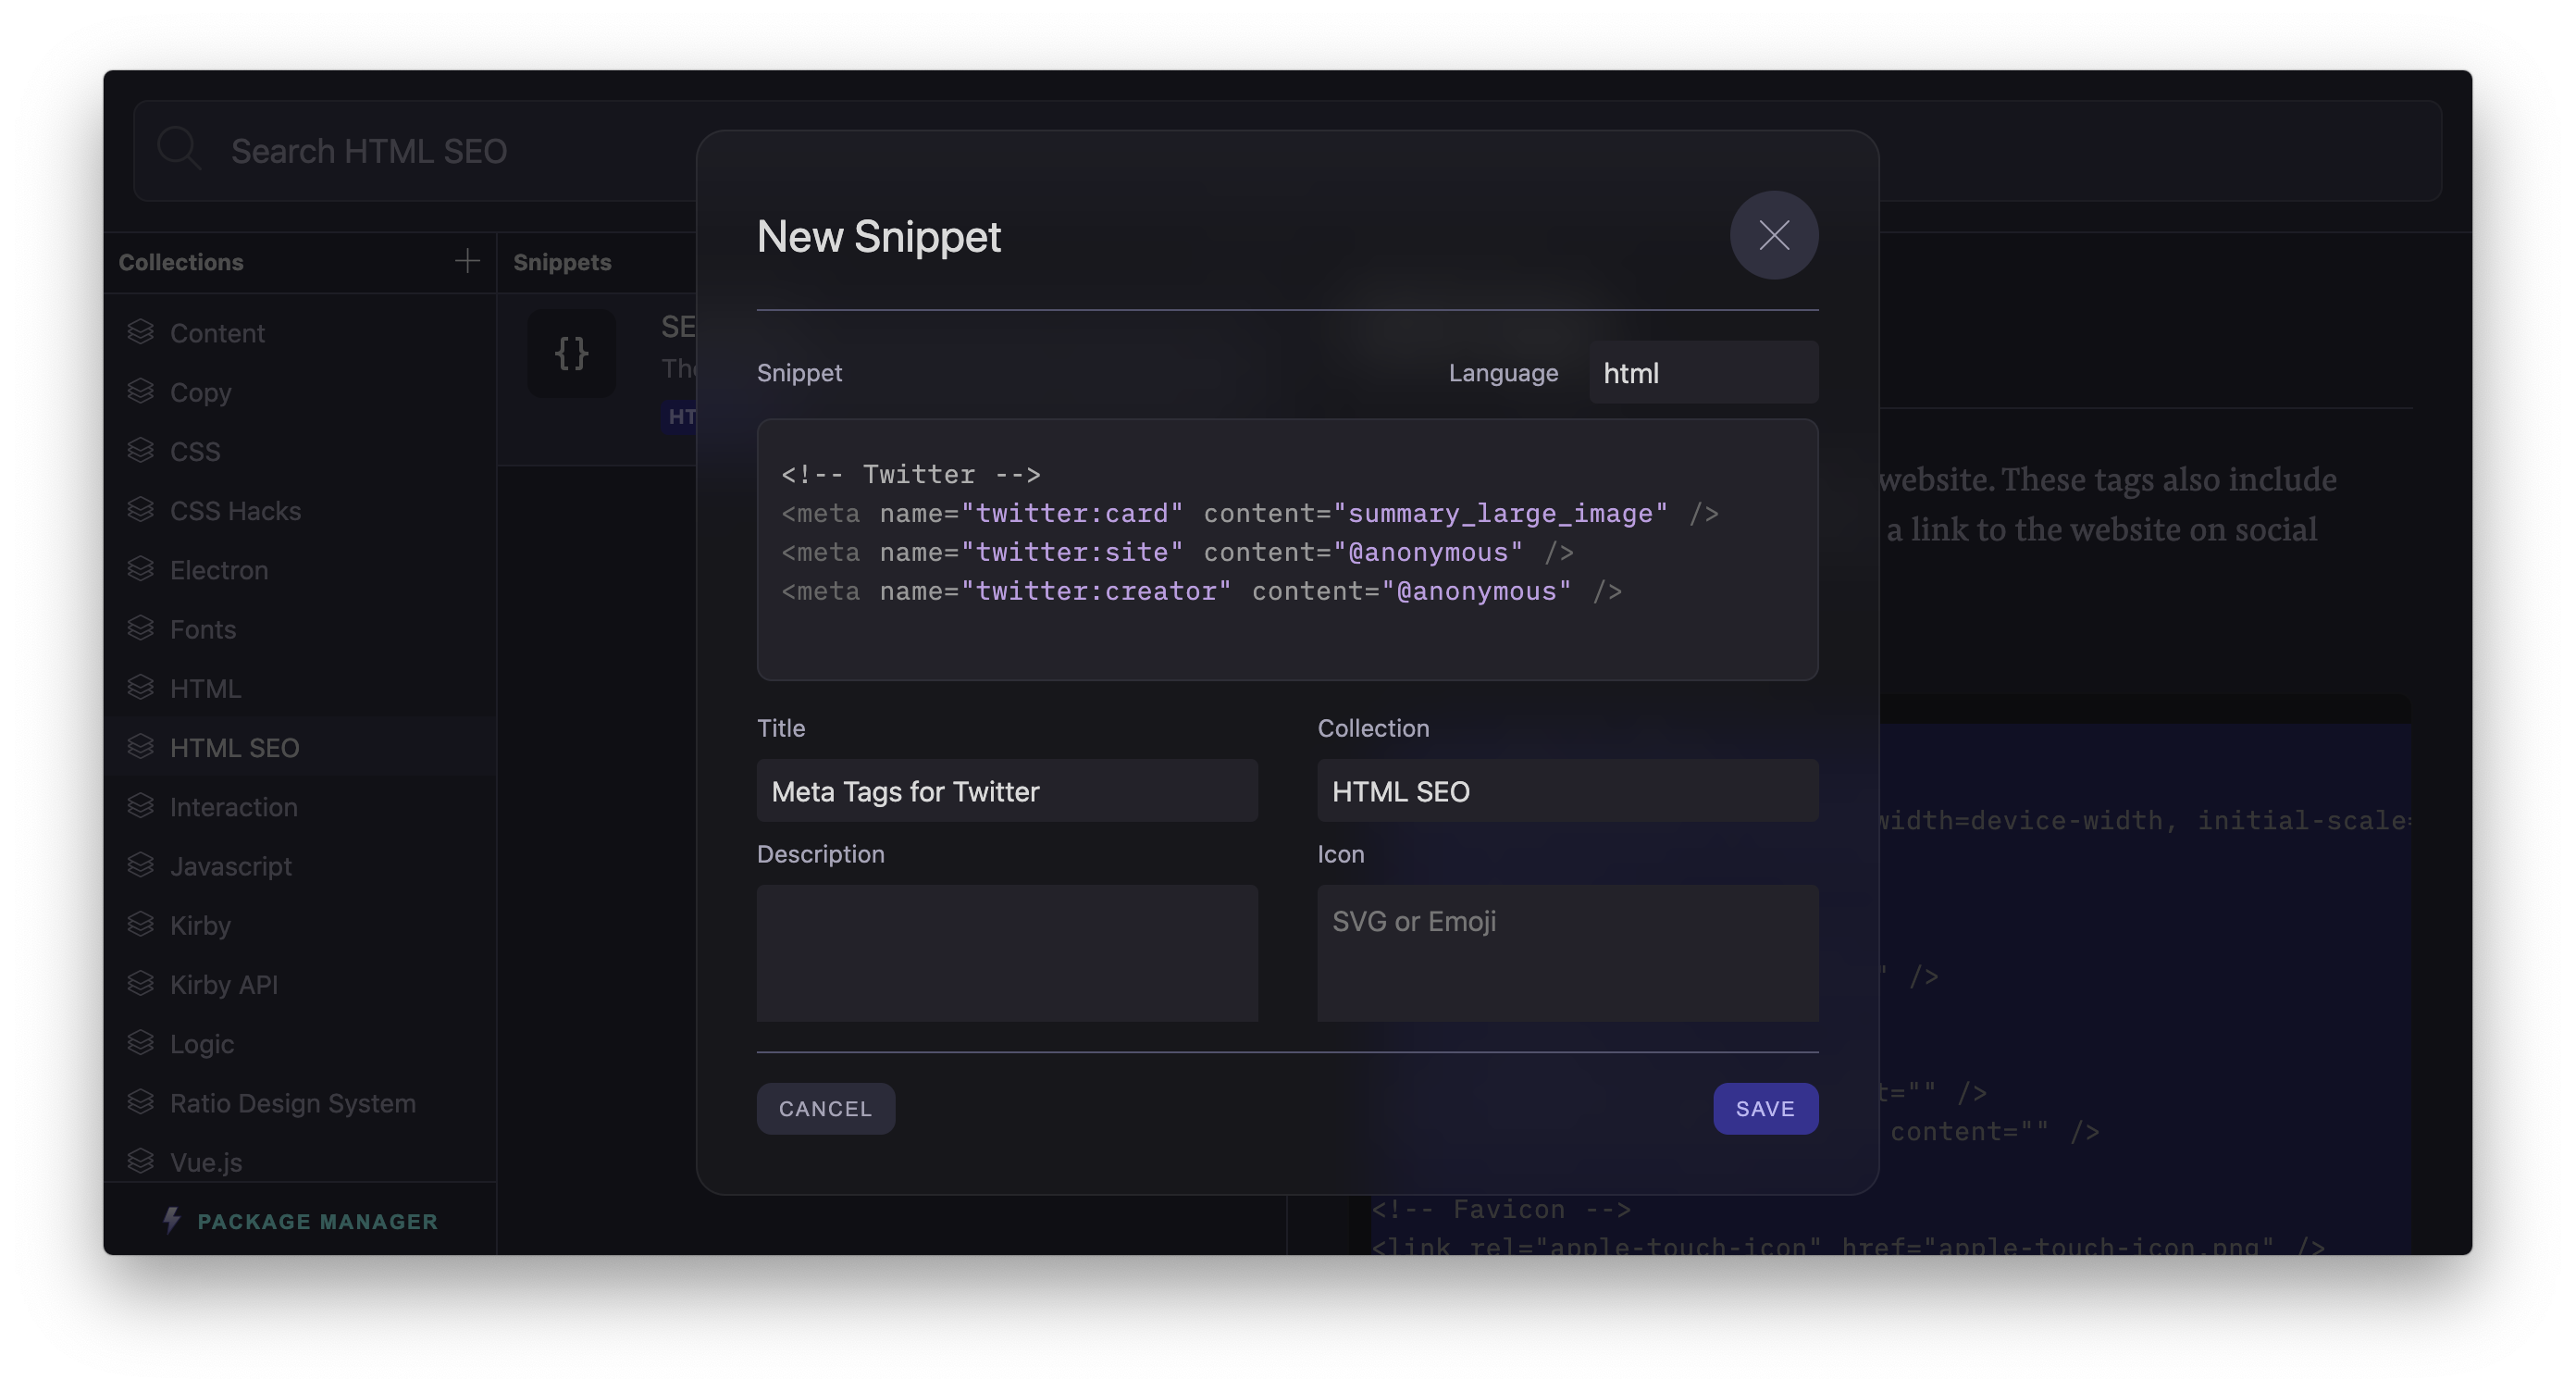2576x1392 pixels.
Task: Click the empty Description text area
Action: (x=1007, y=952)
